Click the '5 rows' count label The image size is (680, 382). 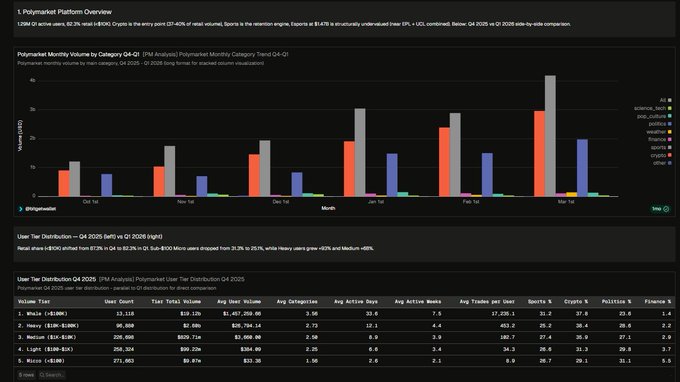[x=26, y=375]
